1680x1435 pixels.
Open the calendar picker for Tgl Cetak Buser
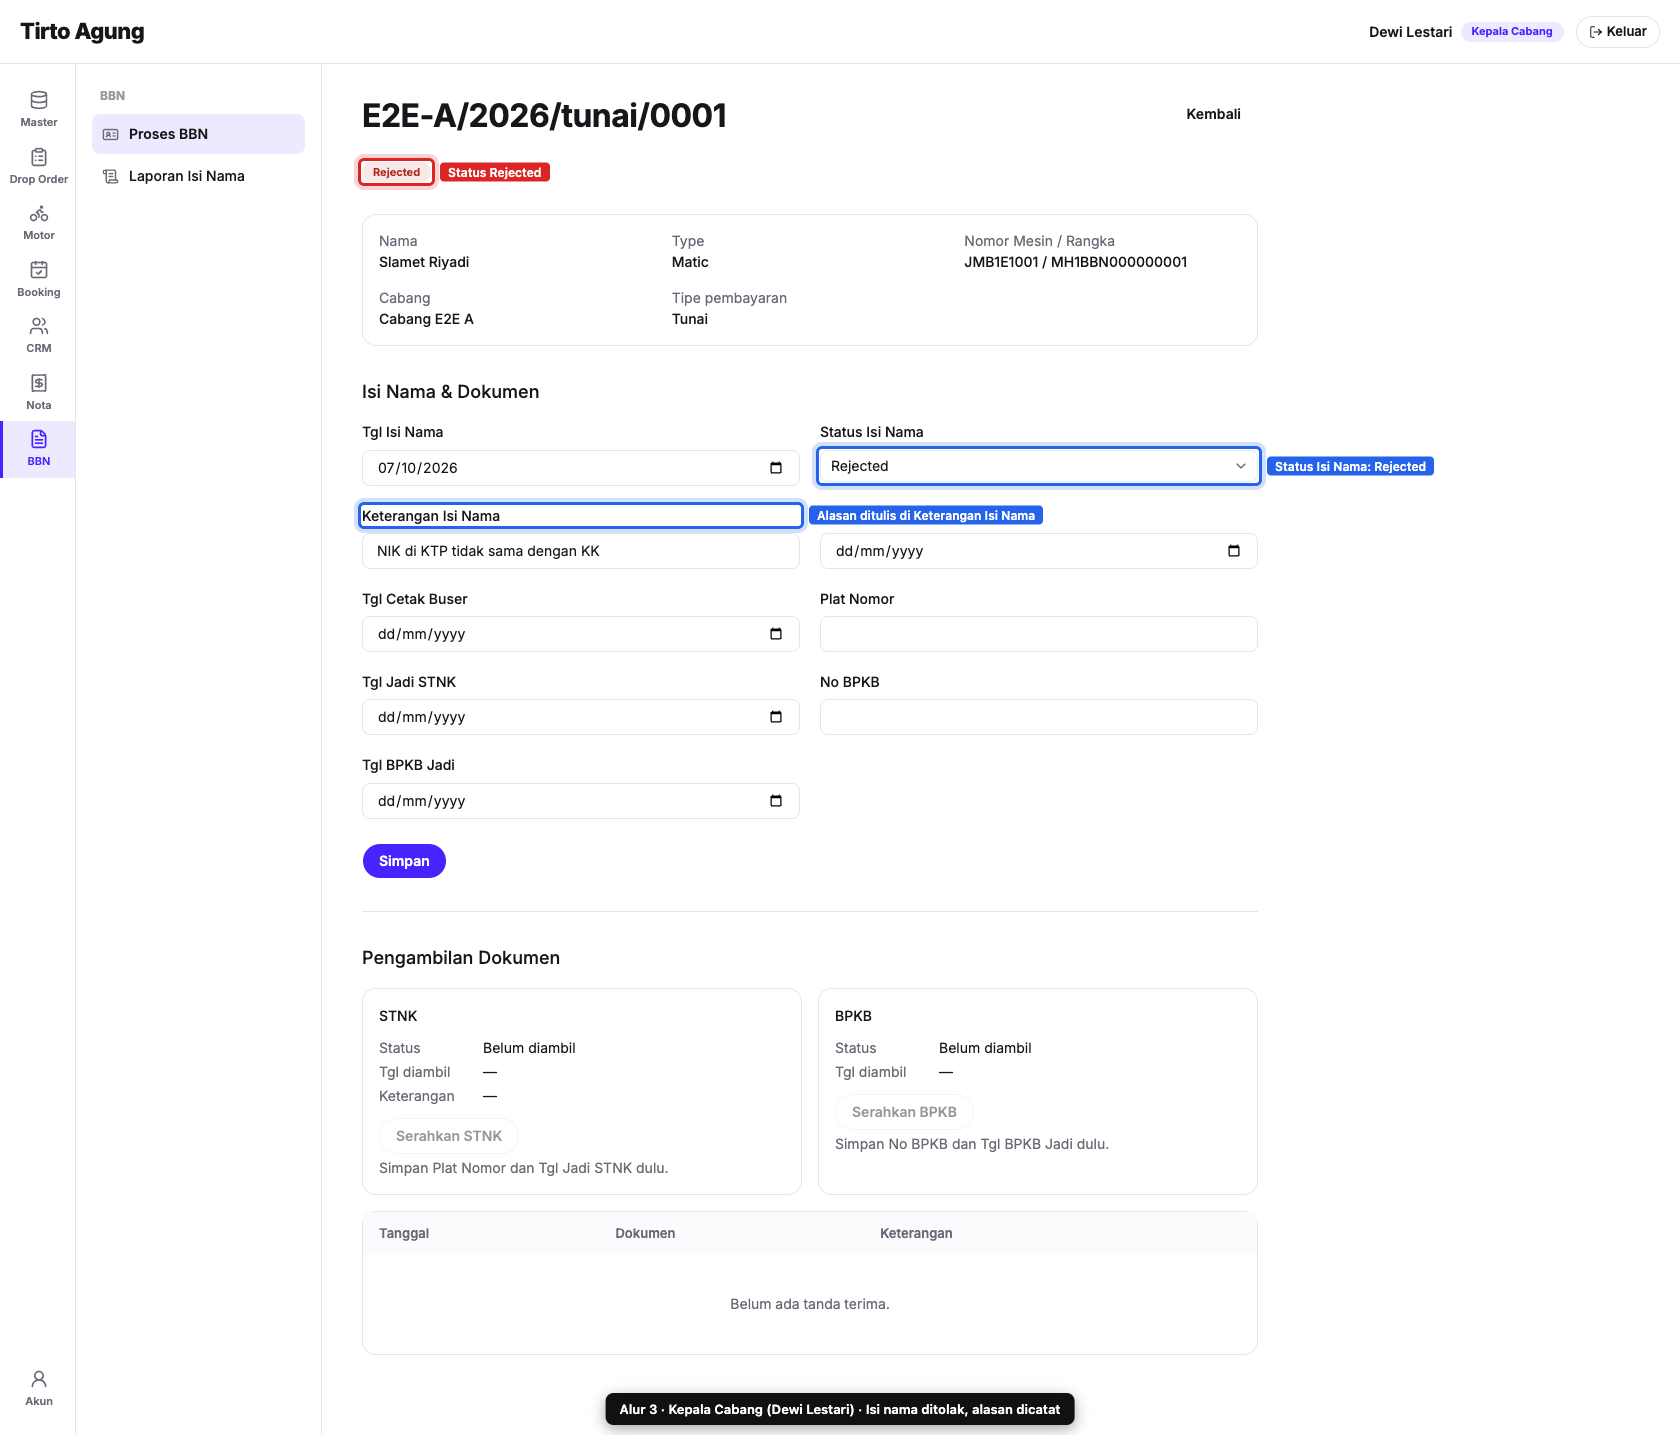tap(776, 634)
